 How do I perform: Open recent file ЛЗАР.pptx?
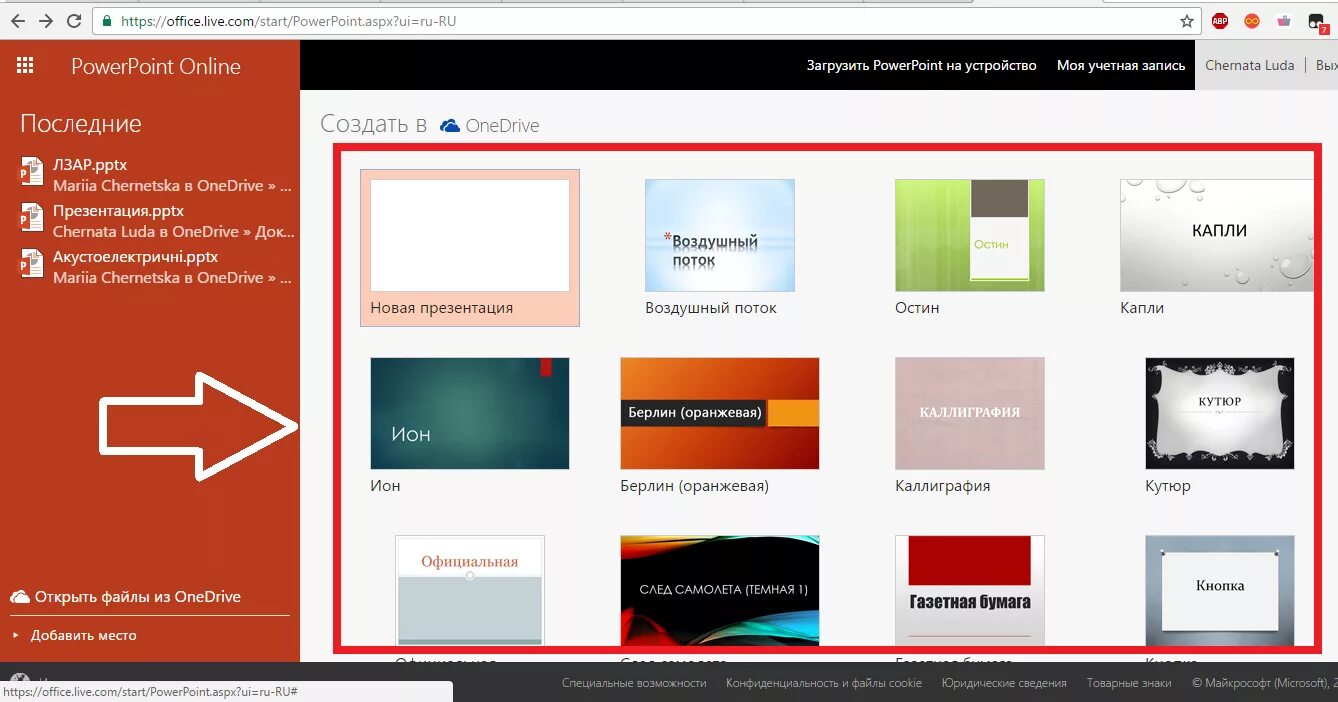pyautogui.click(x=90, y=165)
